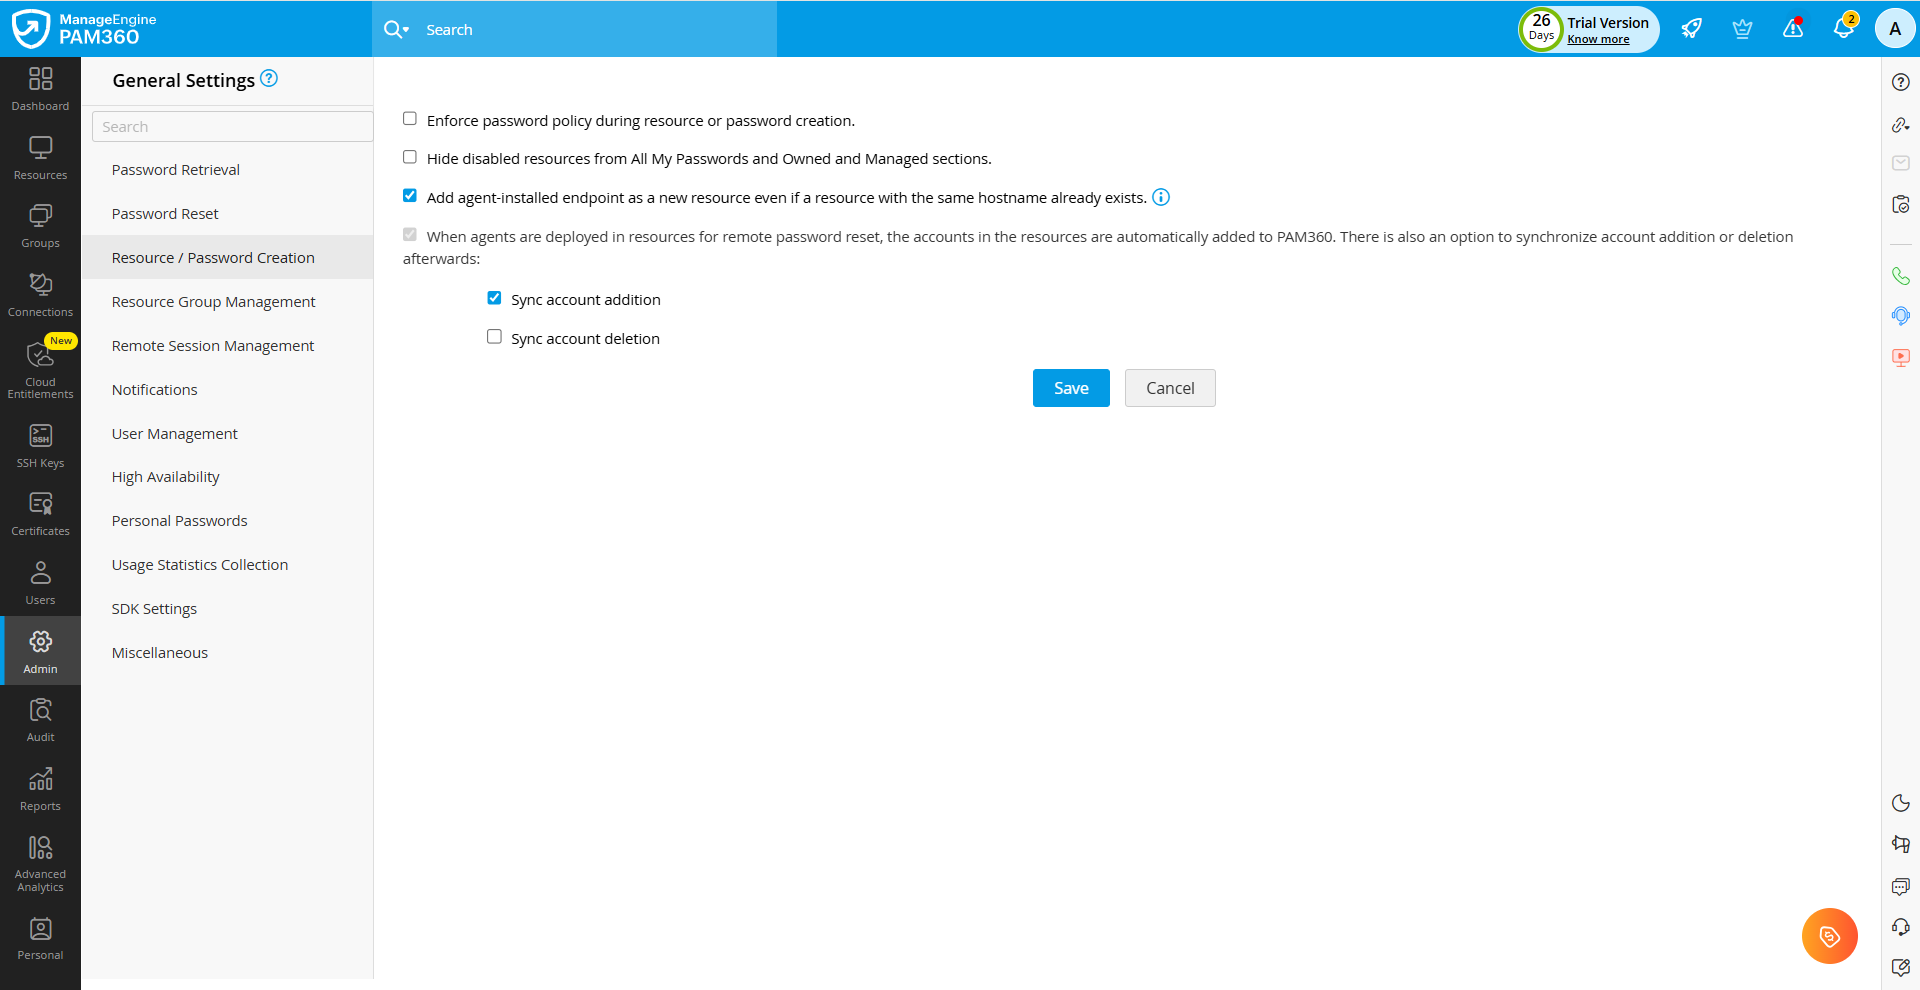Click the settings search input field
The height and width of the screenshot is (990, 1920).
point(231,126)
